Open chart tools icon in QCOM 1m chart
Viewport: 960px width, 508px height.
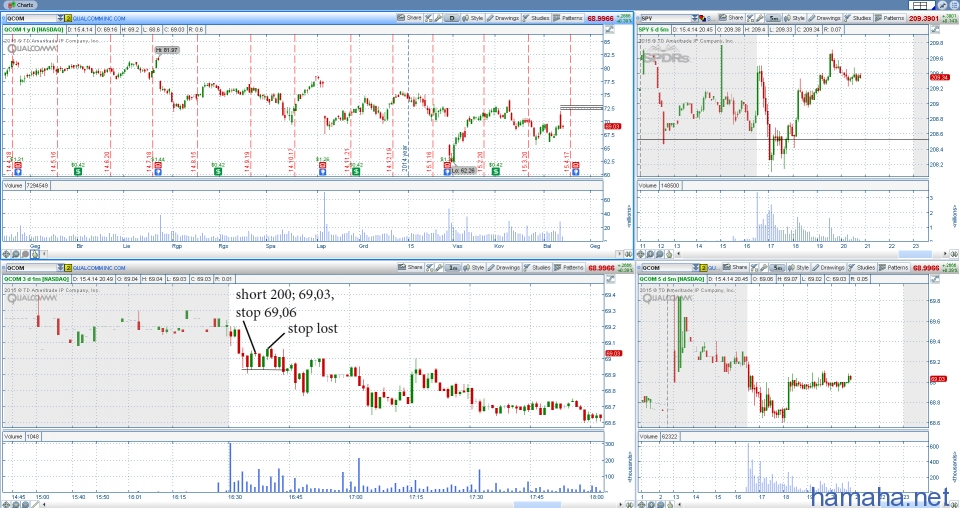[x=428, y=267]
